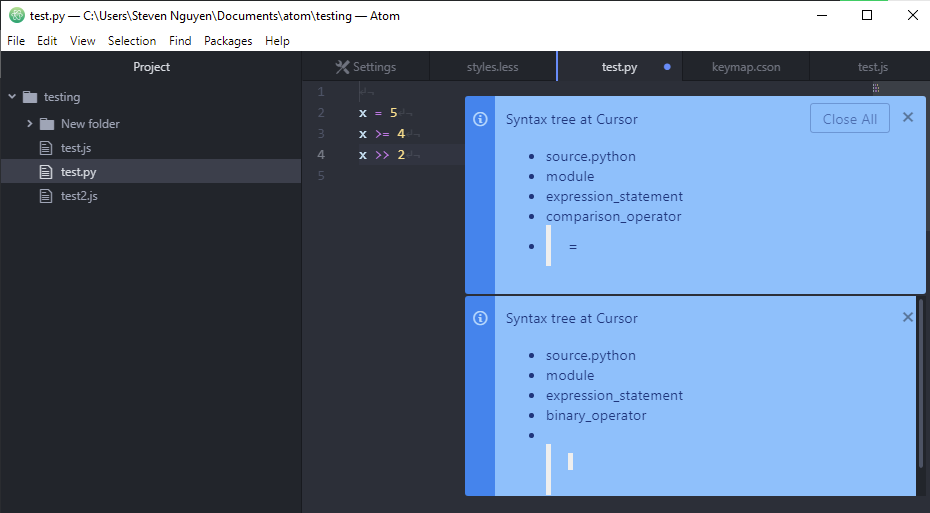Click binary_operator in the second notification

(x=596, y=415)
